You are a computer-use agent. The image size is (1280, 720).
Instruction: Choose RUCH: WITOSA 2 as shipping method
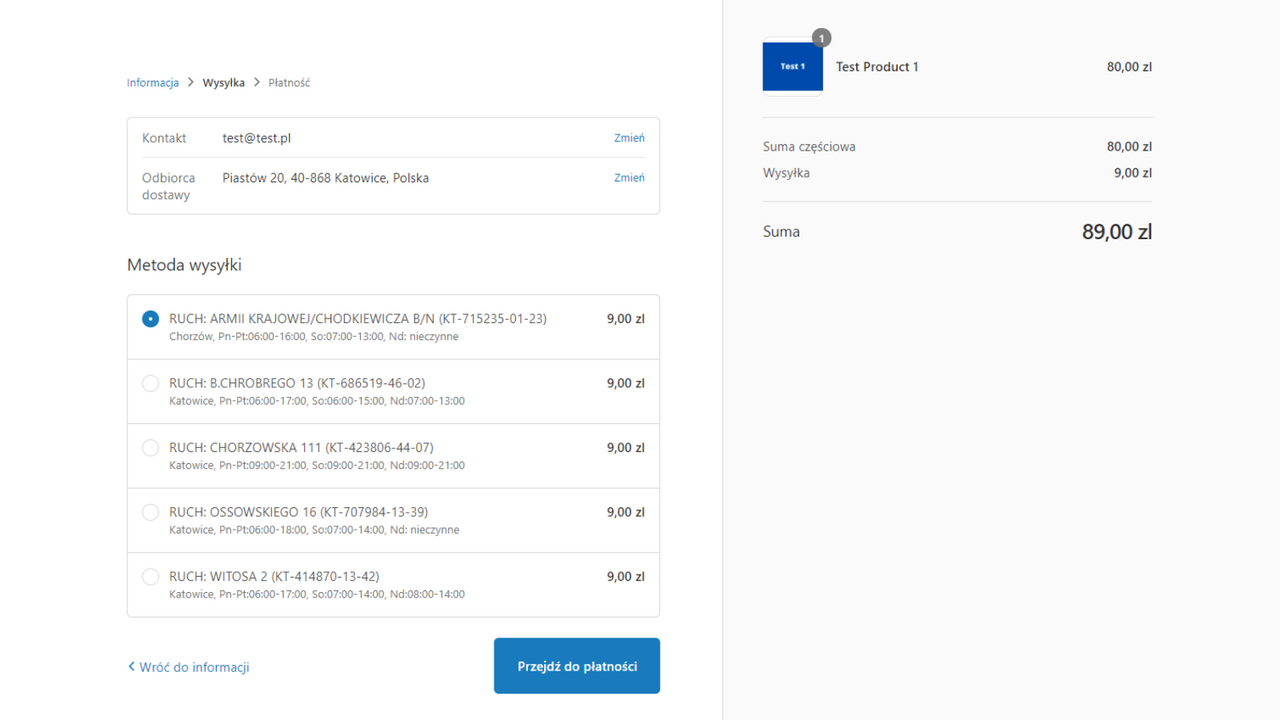tap(150, 576)
